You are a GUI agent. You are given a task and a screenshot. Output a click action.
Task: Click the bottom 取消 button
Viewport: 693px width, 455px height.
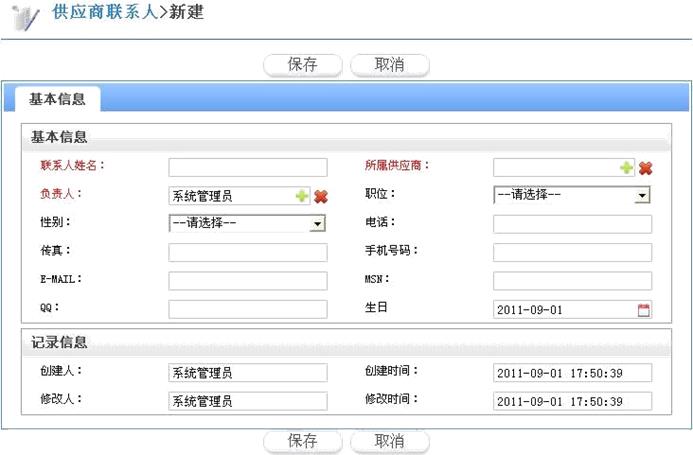[x=389, y=441]
